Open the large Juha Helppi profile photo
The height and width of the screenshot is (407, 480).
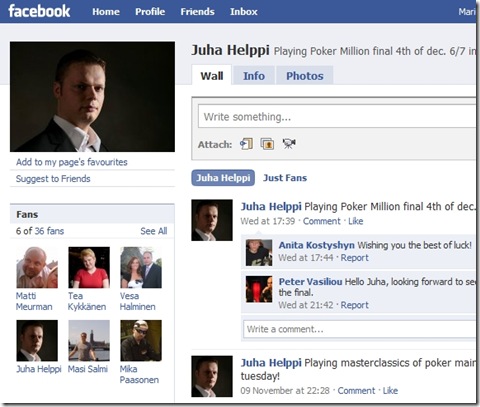[x=92, y=97]
